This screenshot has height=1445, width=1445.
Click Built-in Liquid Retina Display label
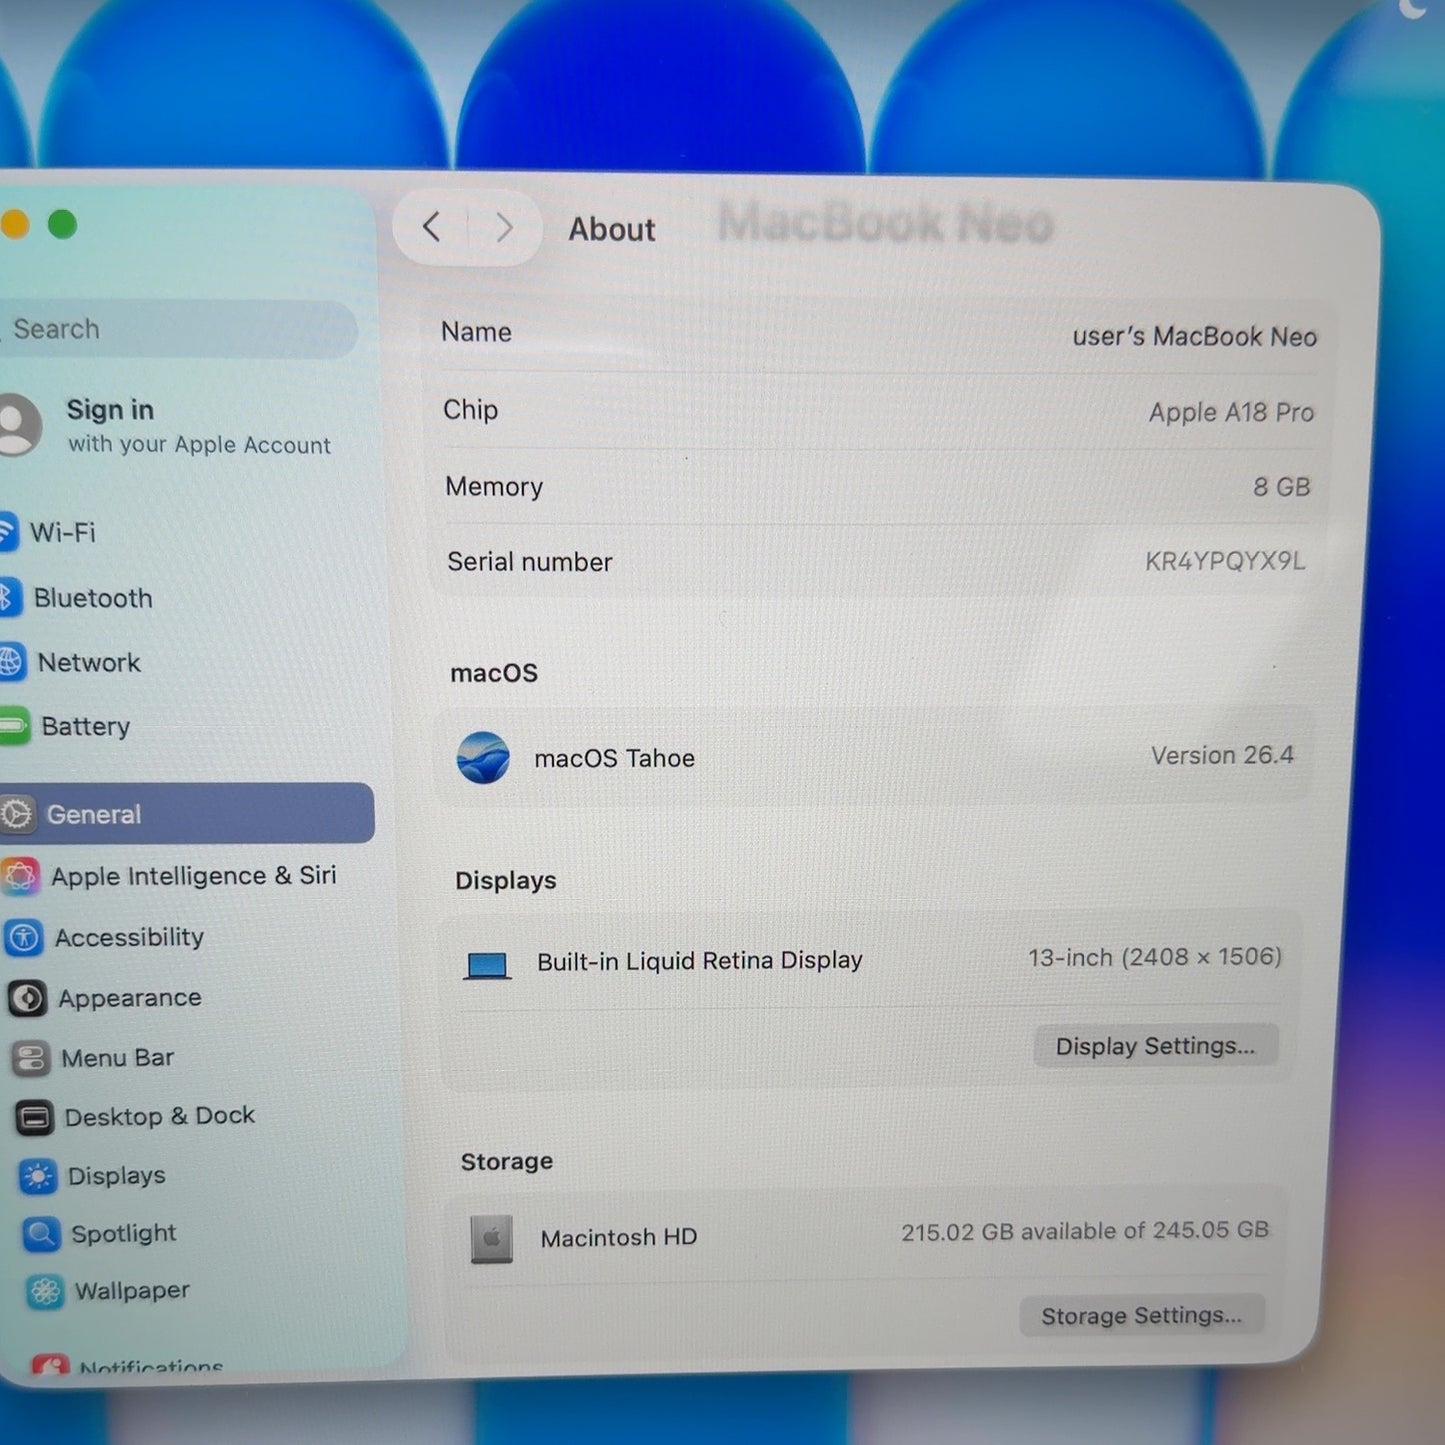coord(700,961)
